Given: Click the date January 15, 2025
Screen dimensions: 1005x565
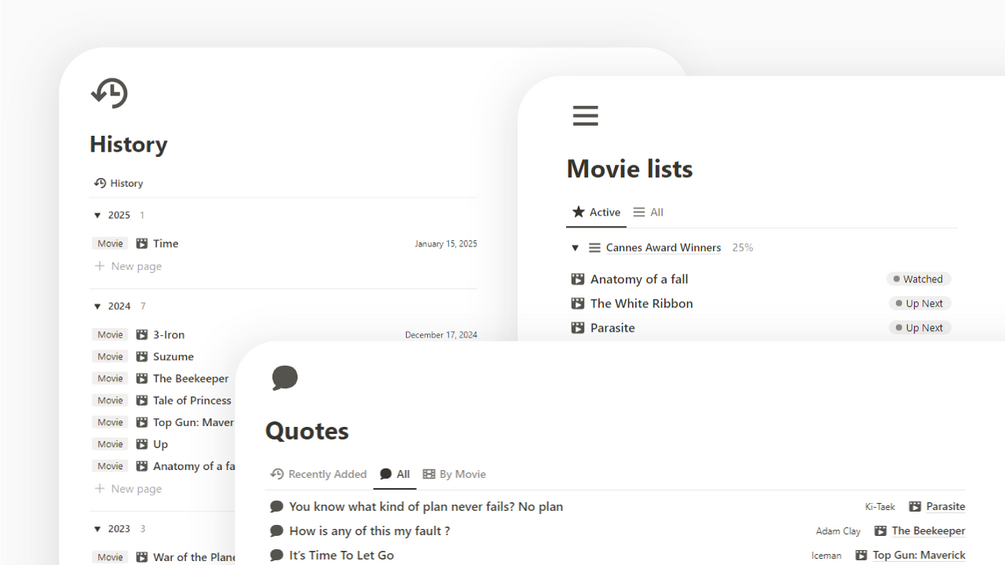Looking at the screenshot, I should 445,243.
